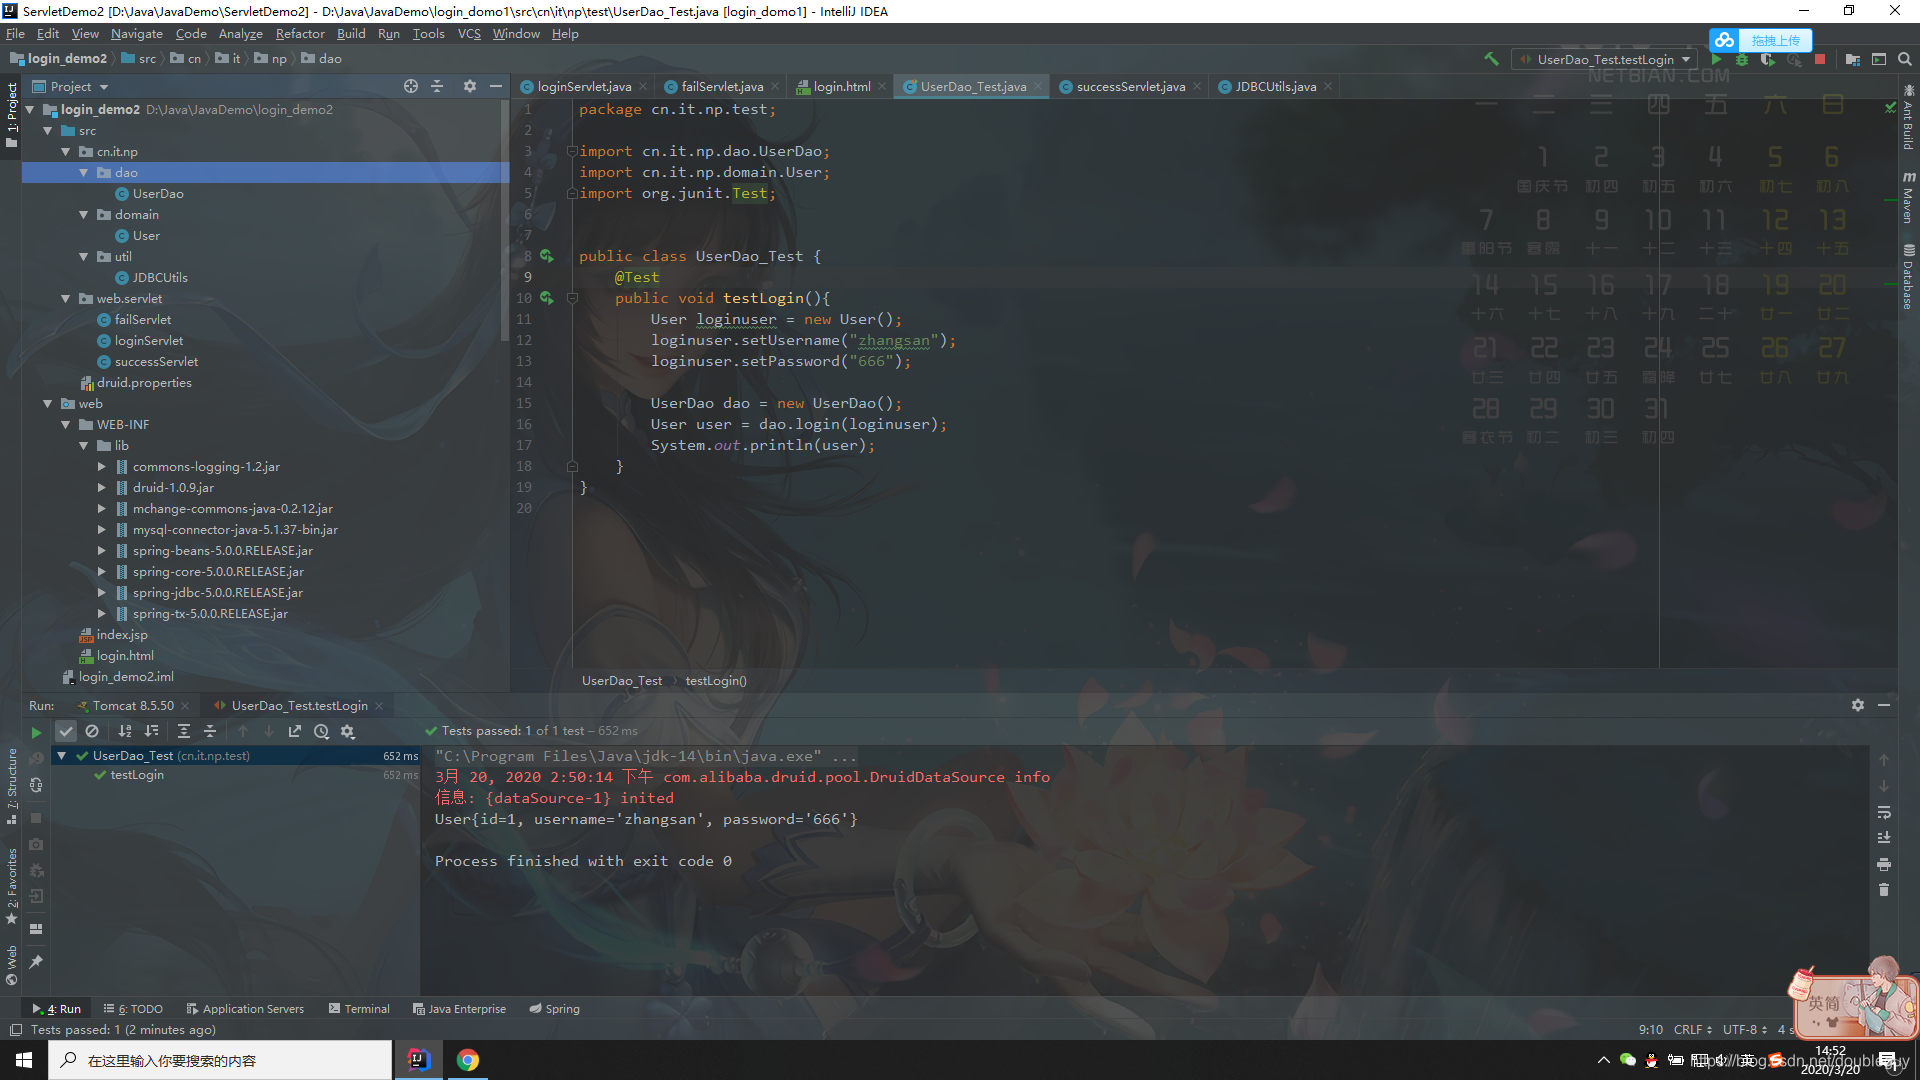Expand druid-1.0.9.jar library node
1920x1080 pixels.
pyautogui.click(x=102, y=488)
